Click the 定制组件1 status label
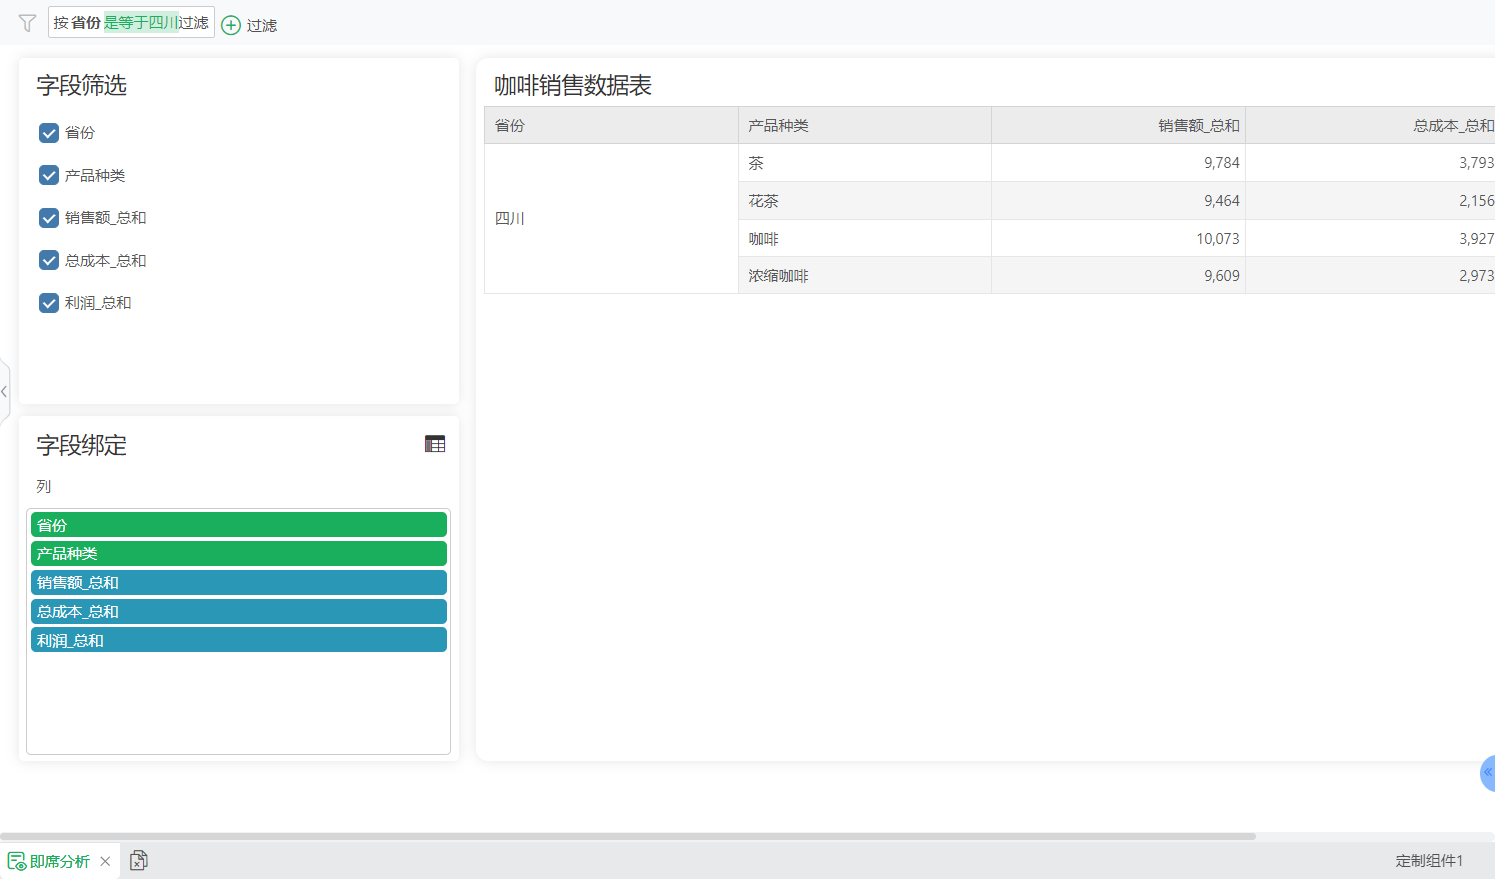The height and width of the screenshot is (879, 1495). (1429, 861)
